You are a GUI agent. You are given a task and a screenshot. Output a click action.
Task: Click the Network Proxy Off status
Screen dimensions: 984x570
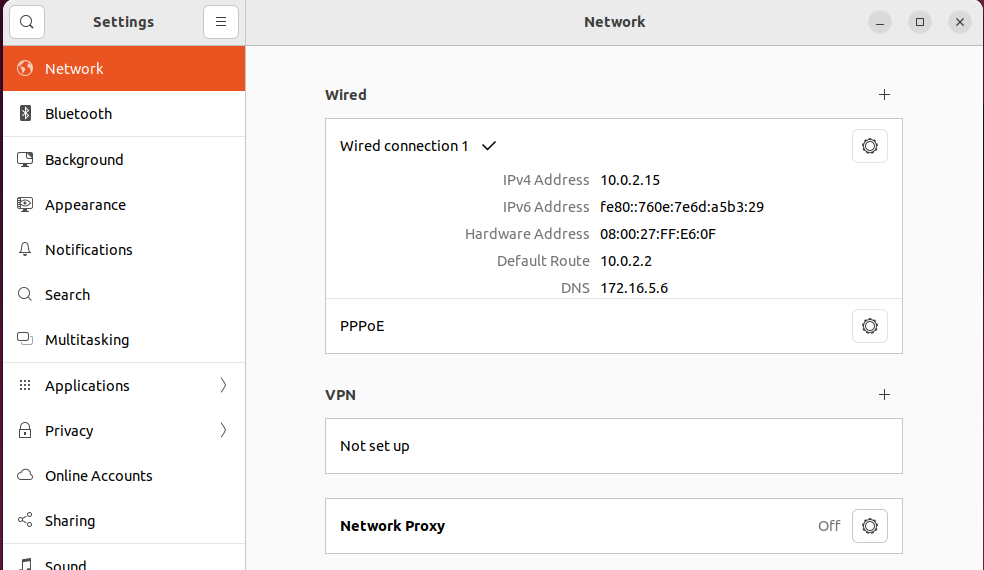pyautogui.click(x=829, y=526)
